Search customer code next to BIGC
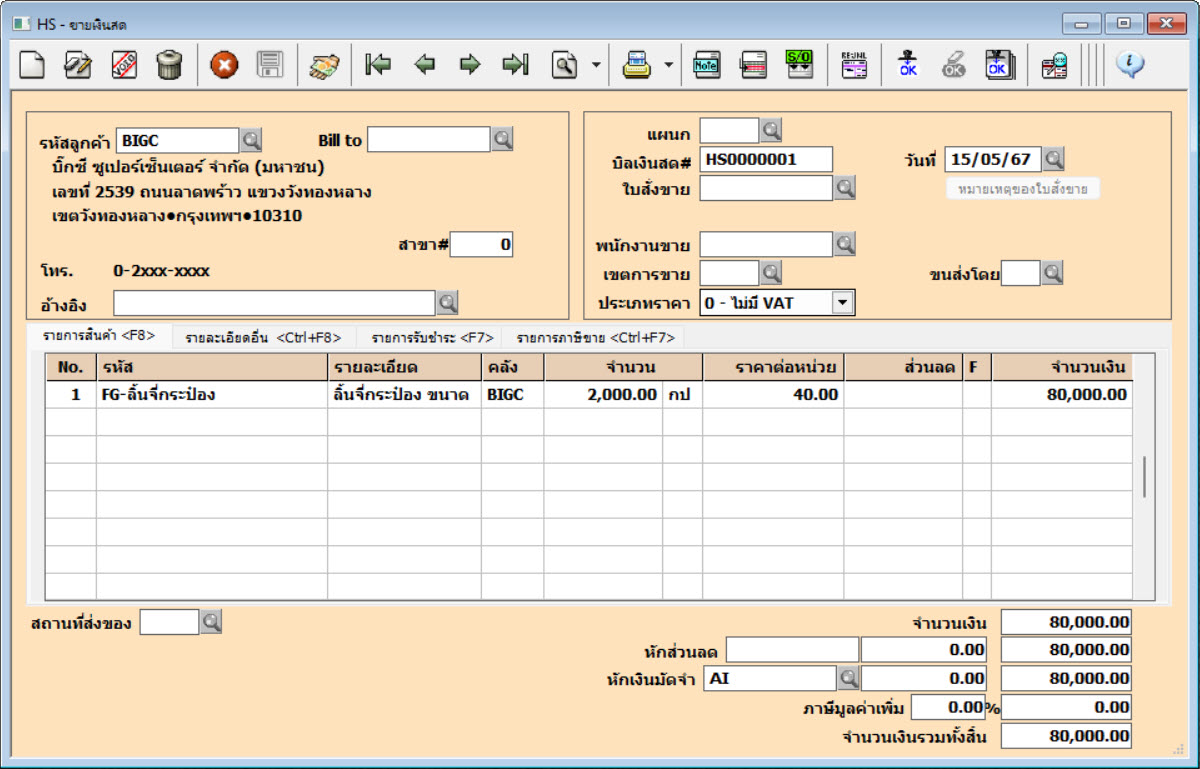This screenshot has width=1200, height=769. (251, 140)
